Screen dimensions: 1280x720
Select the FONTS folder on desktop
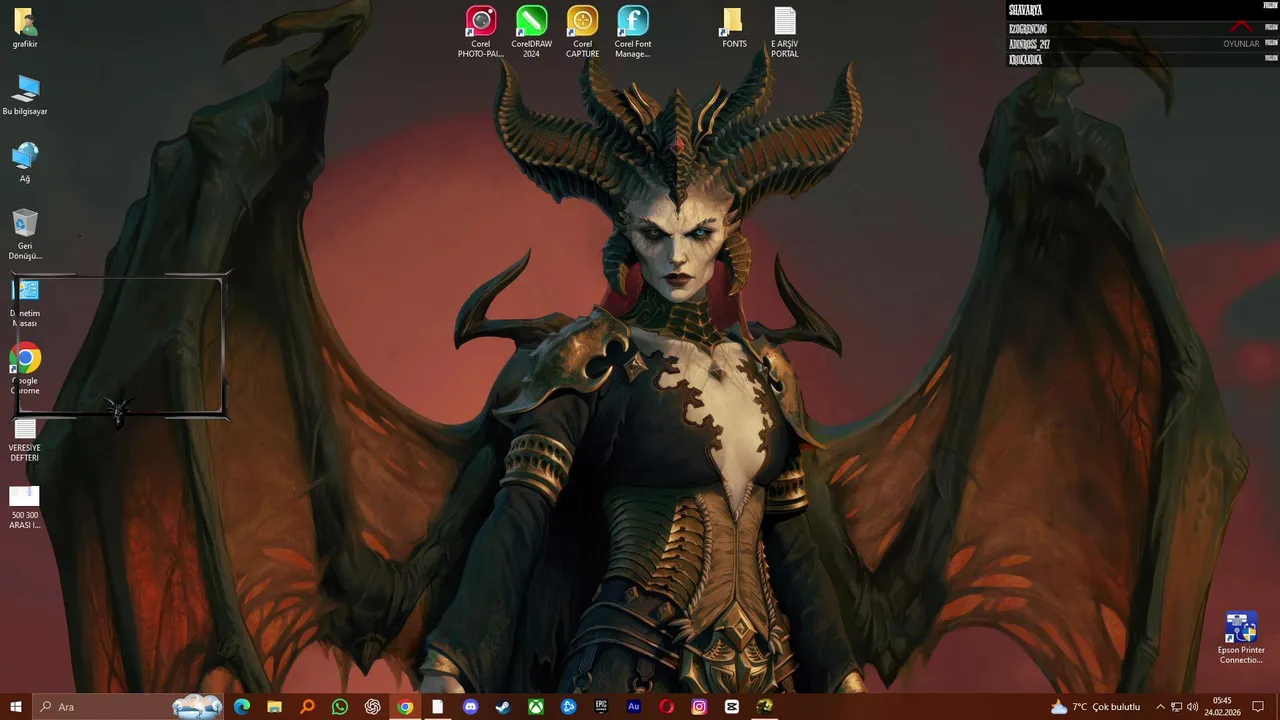(734, 28)
